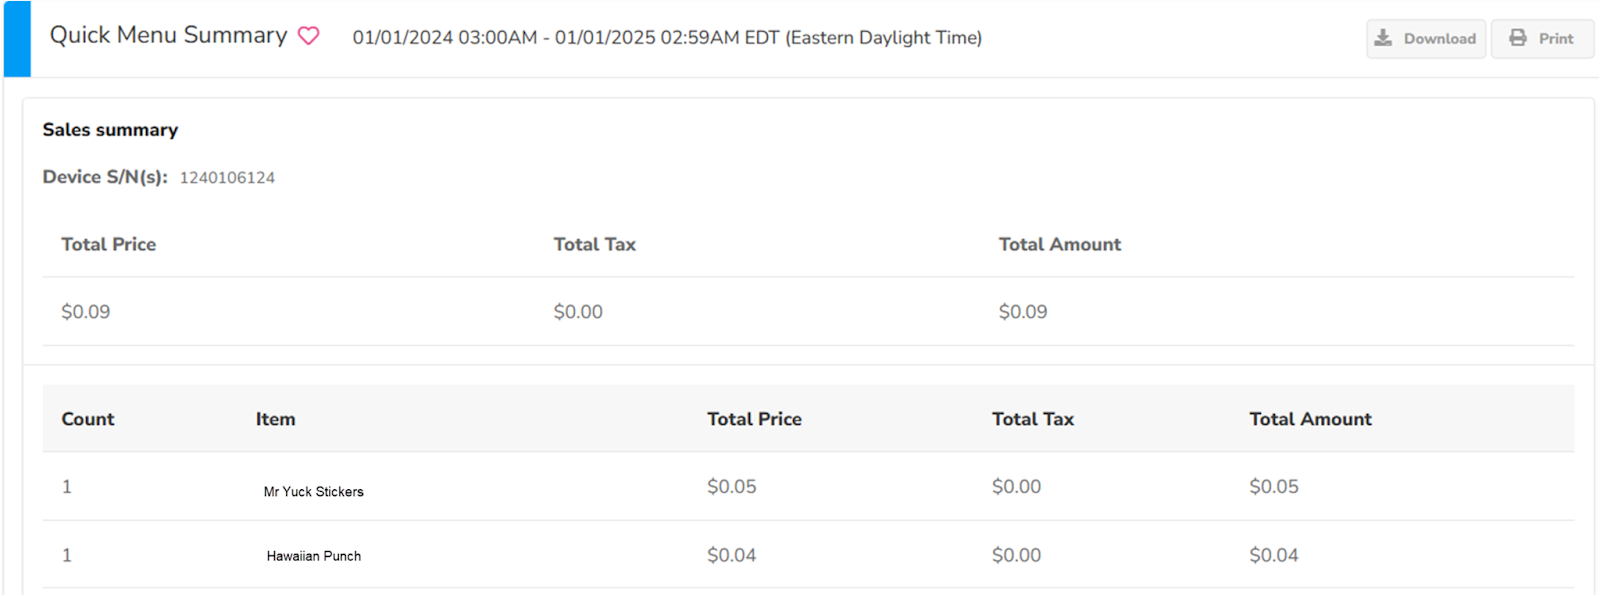
Task: Click the summary Total Tax value $0.00
Action: 578,312
